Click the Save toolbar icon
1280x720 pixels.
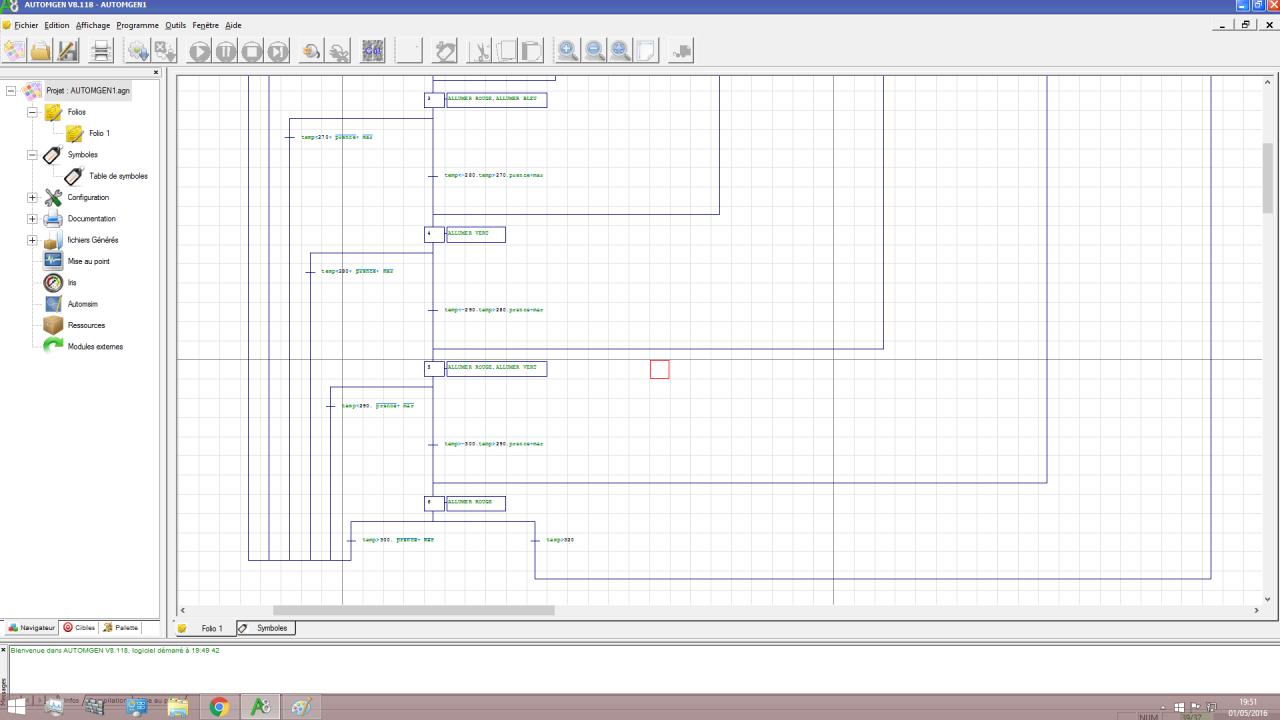point(67,50)
